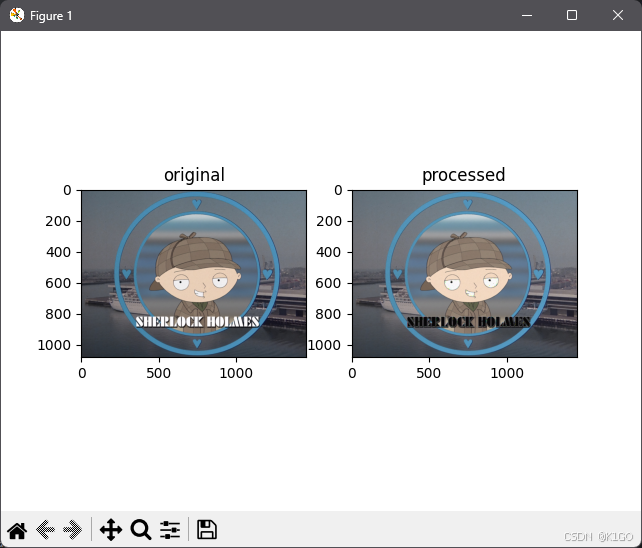Screen dimensions: 642x548
Task: Activate the Pan axes tool
Action: click(111, 530)
